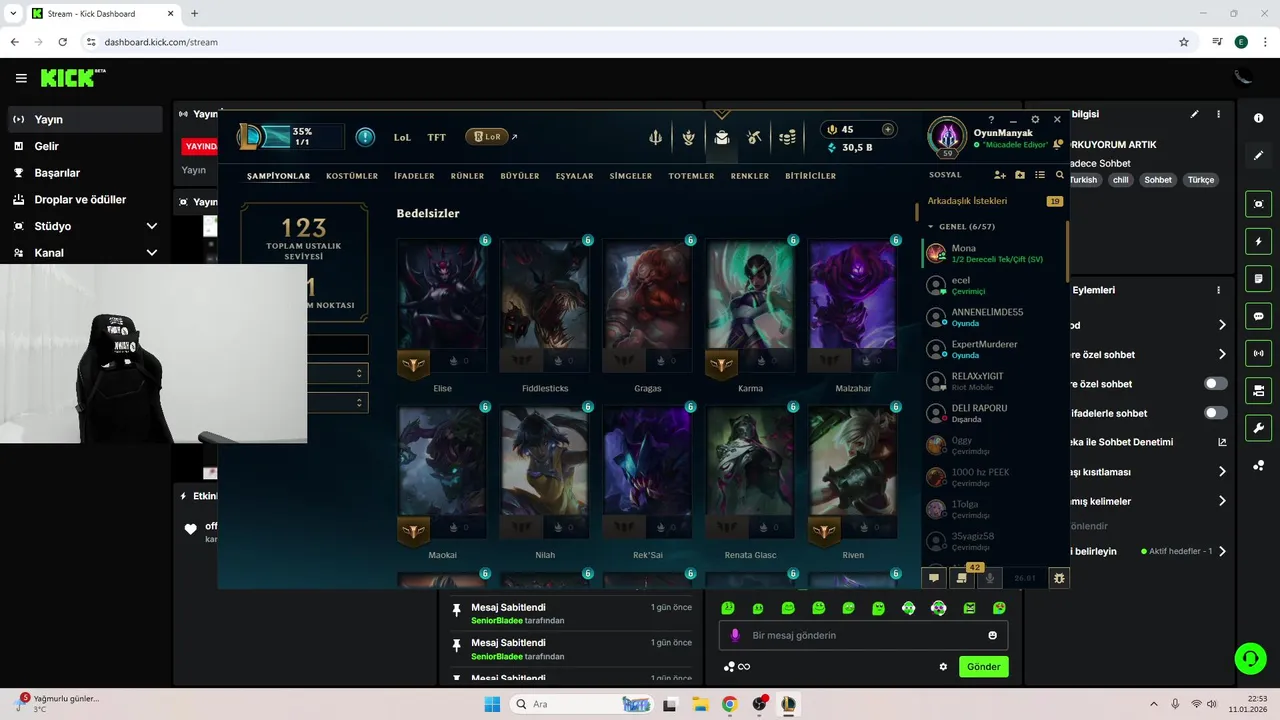1280x720 pixels.
Task: Click League alert exclamation icon
Action: coord(365,137)
